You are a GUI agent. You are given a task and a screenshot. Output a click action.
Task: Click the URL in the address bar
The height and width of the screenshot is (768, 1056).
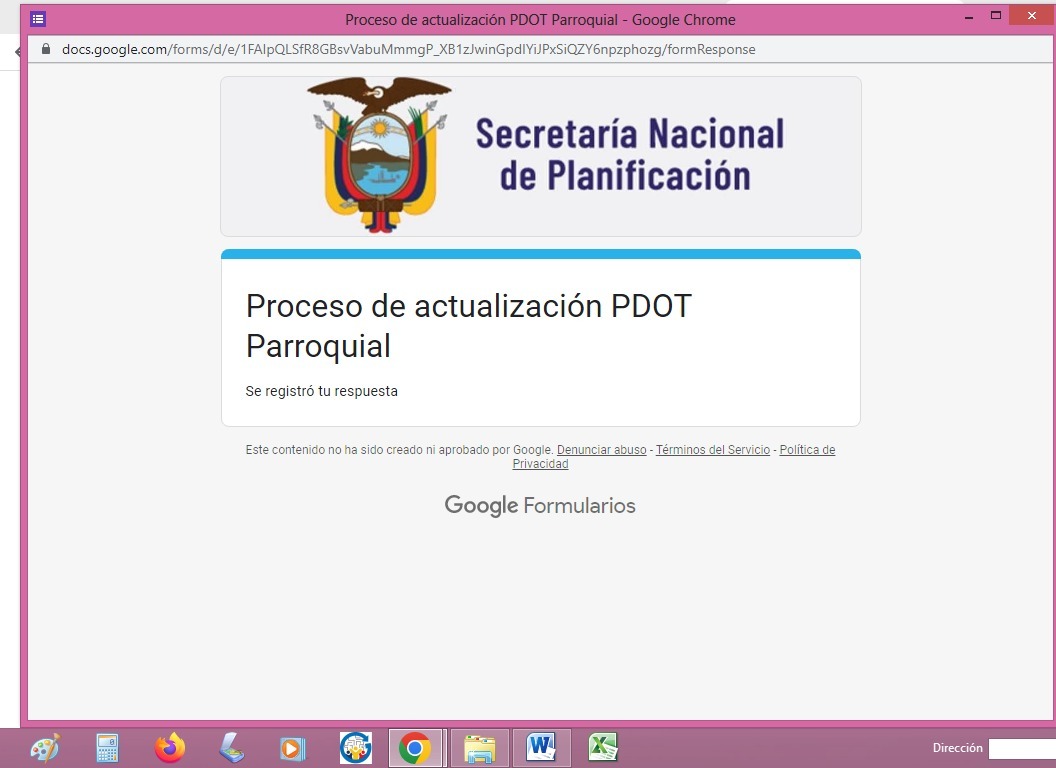408,49
